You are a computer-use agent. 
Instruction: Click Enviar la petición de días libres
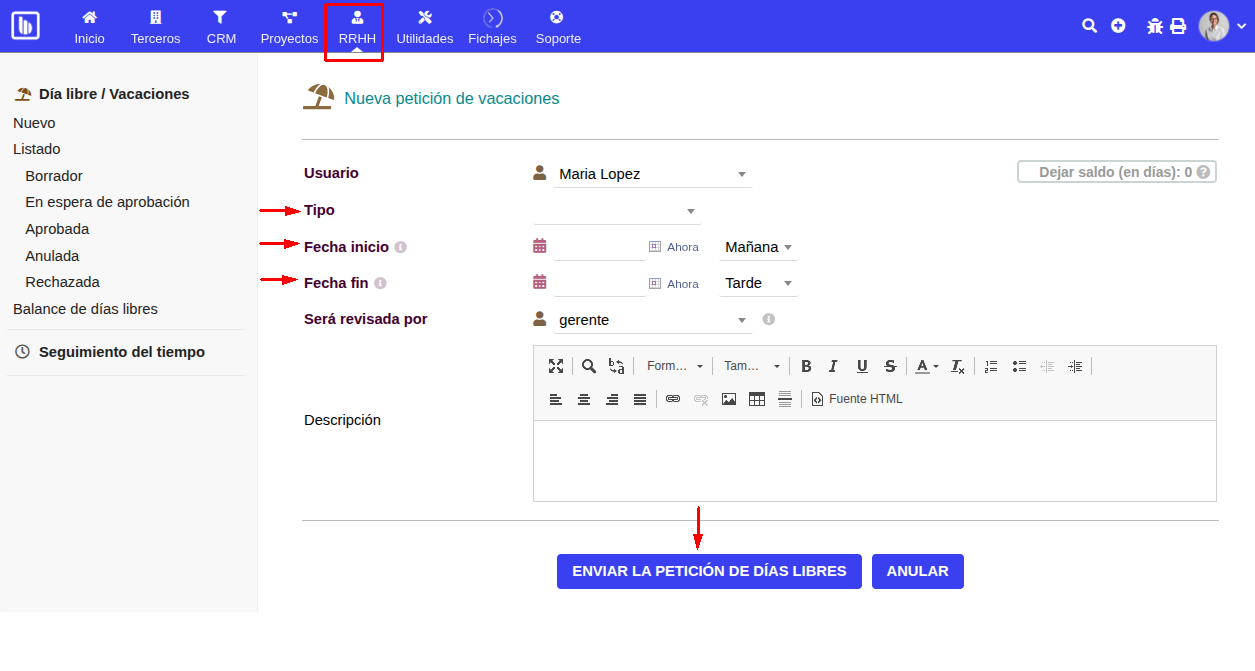(x=709, y=571)
